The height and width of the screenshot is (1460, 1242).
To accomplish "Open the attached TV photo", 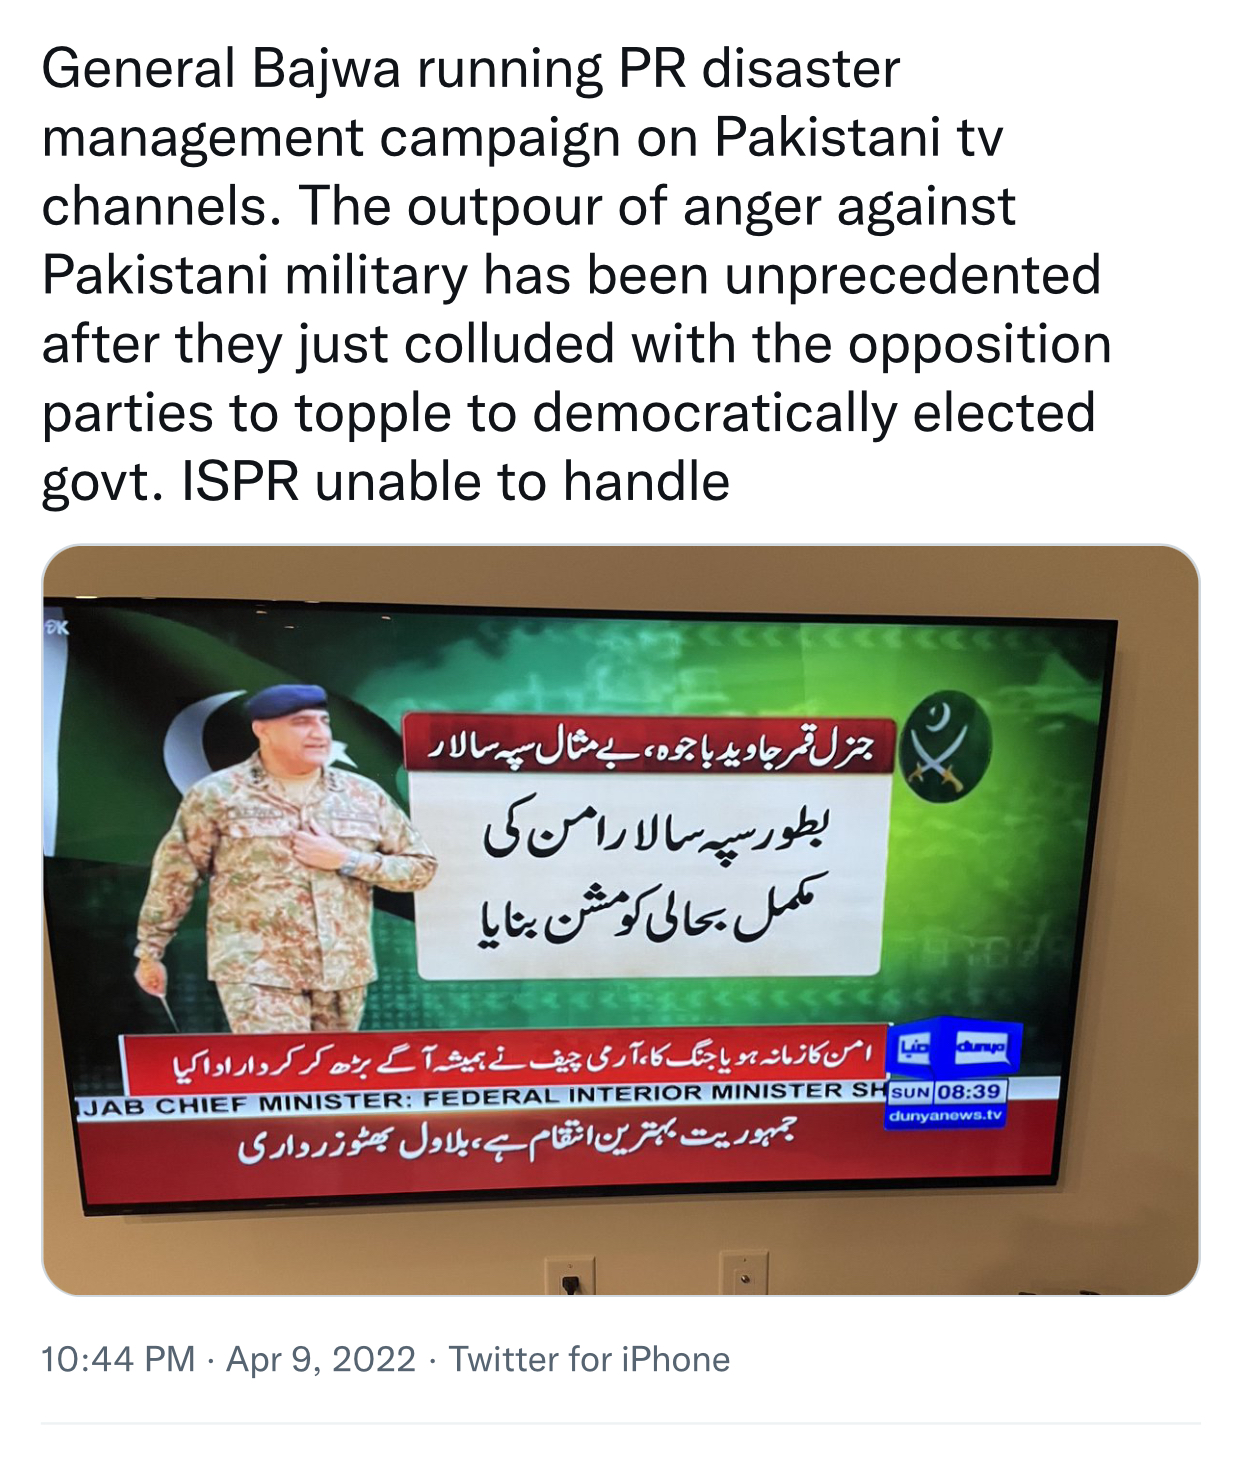I will [x=620, y=920].
